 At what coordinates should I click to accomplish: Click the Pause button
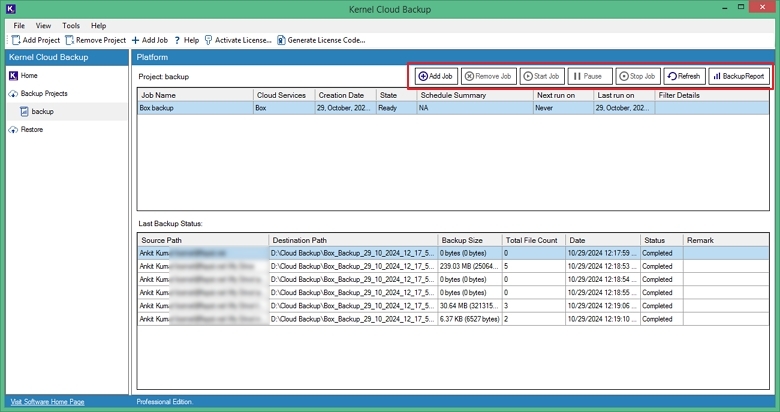click(589, 76)
